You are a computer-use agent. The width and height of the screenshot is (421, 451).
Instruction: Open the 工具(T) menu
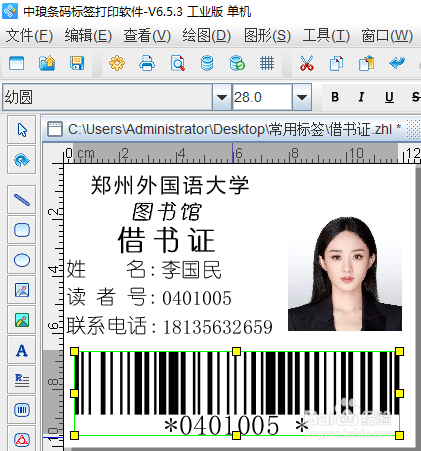(x=326, y=35)
